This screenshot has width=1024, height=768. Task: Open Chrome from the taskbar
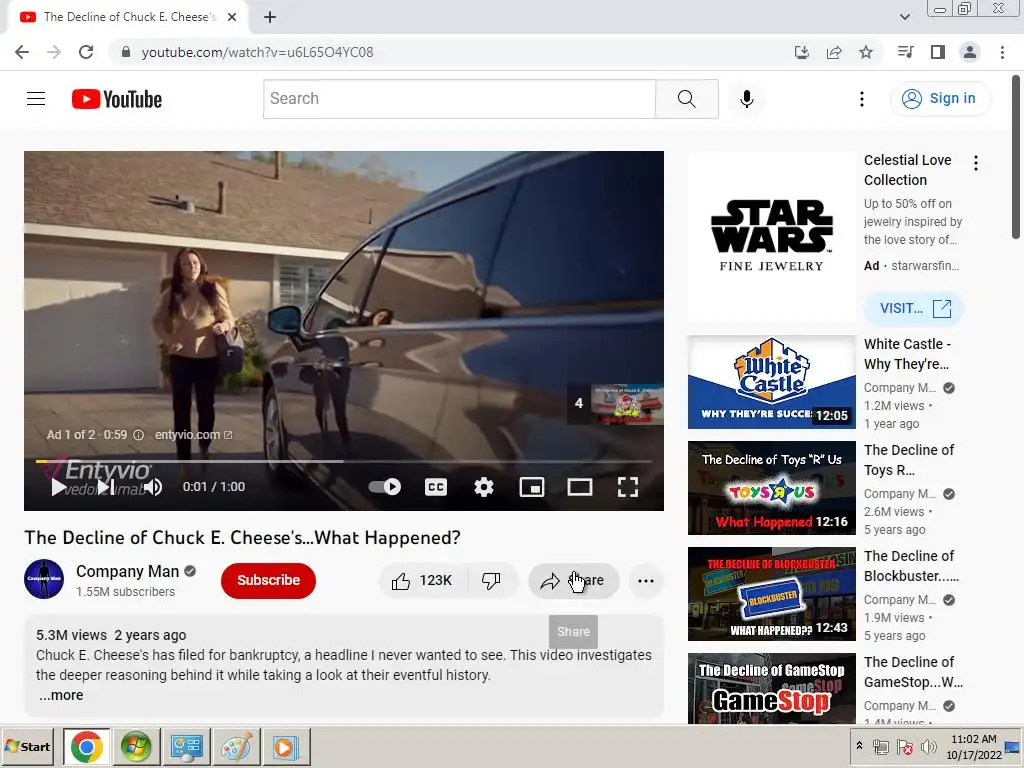point(87,746)
